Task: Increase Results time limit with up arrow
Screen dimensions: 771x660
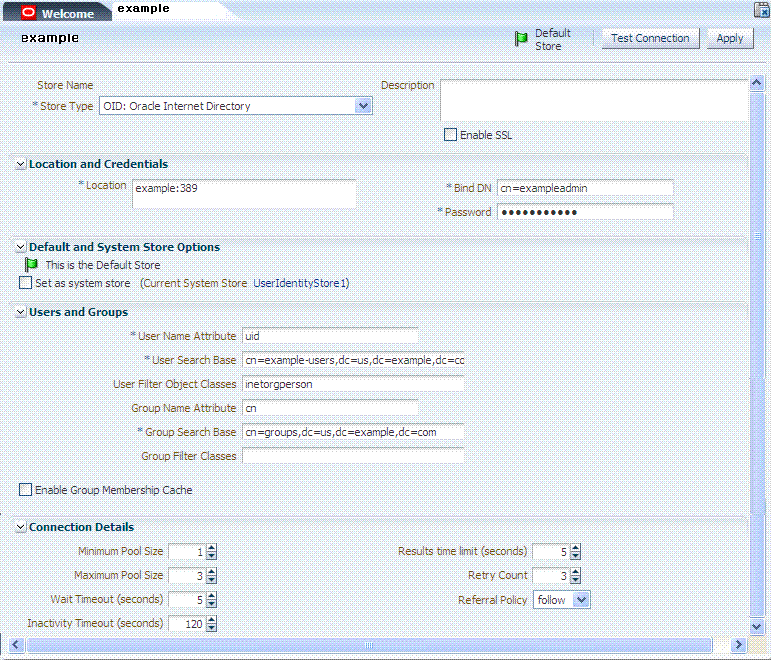Action: point(576,548)
